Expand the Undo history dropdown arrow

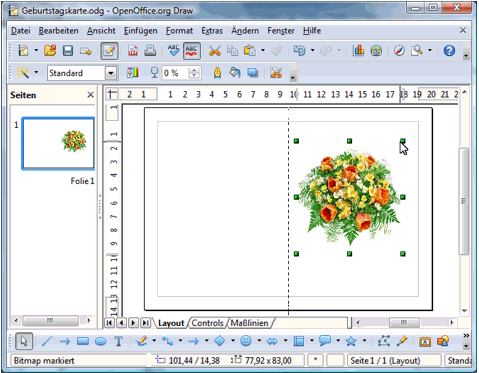[x=312, y=50]
